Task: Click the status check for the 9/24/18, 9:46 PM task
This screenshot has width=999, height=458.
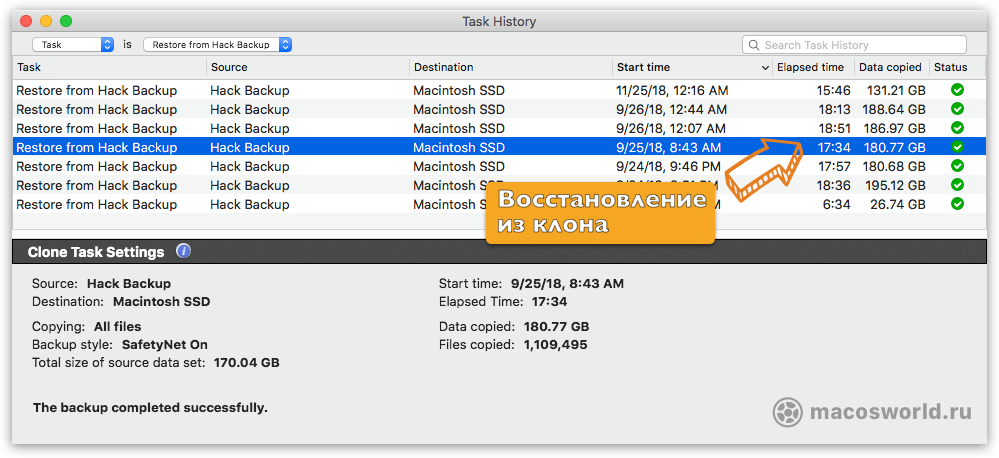Action: (957, 166)
